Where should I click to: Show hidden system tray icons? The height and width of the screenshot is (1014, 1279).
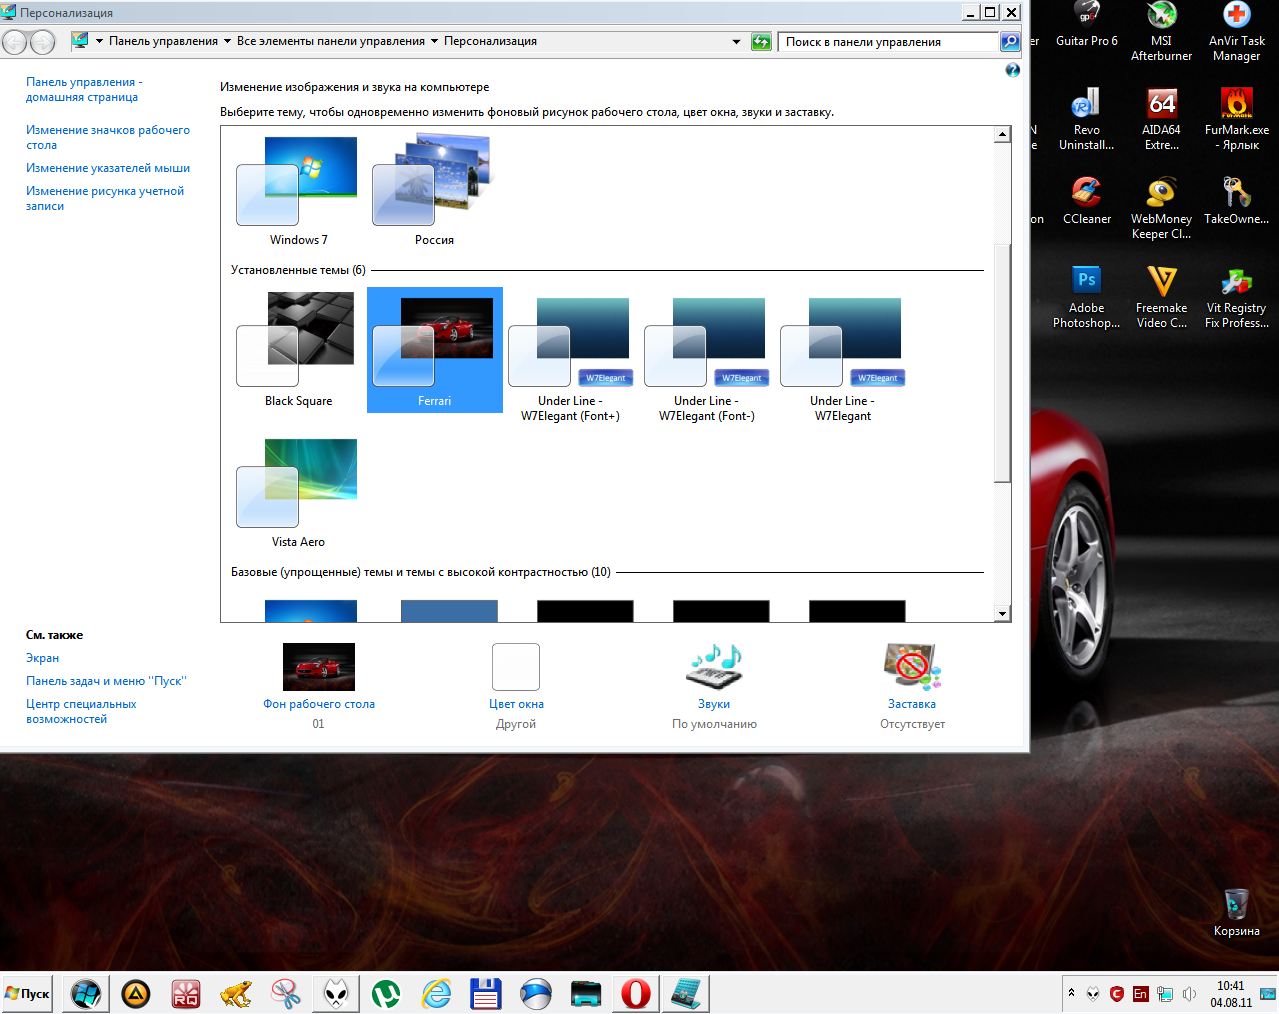click(1071, 994)
